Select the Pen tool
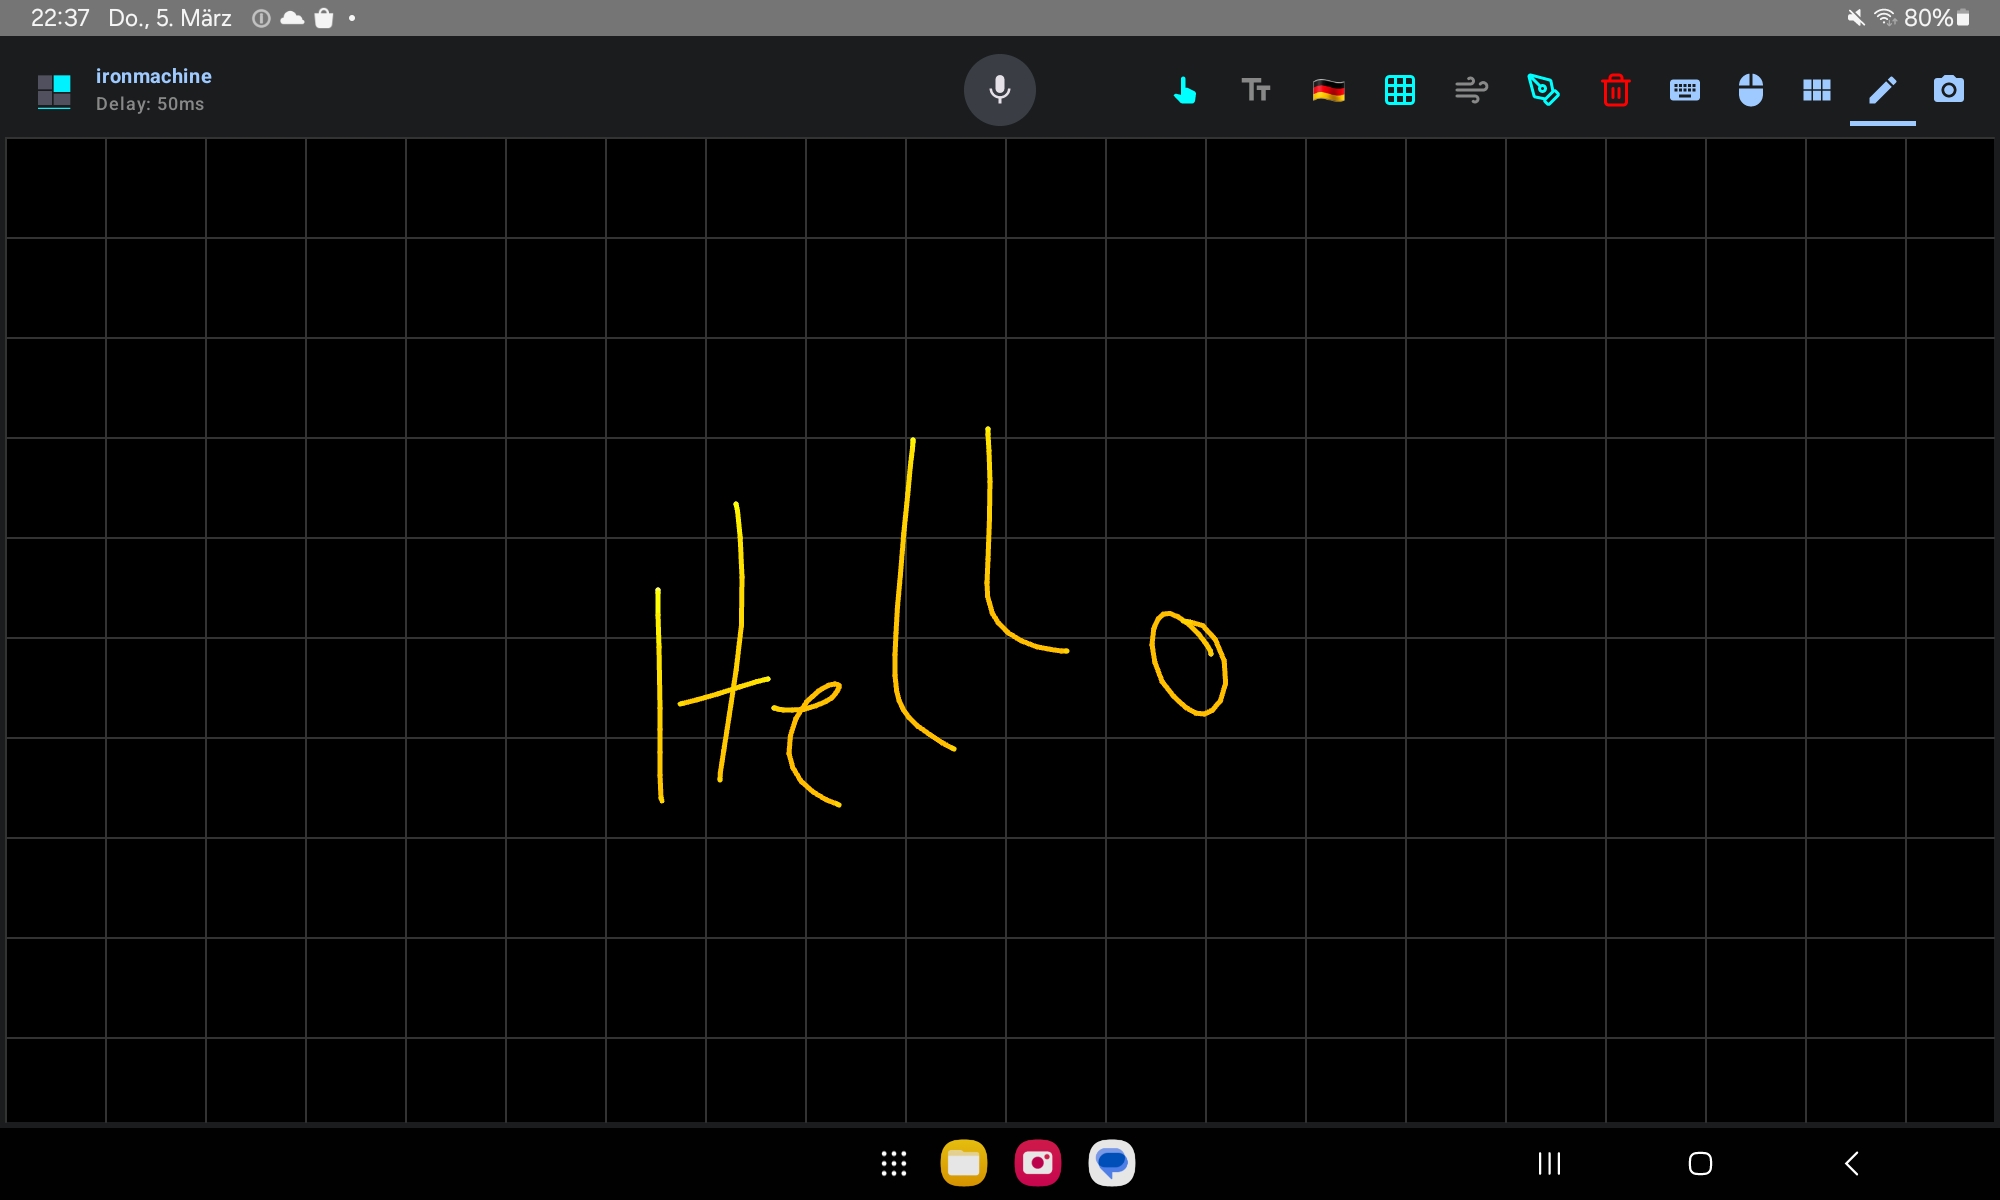Viewport: 2000px width, 1200px height. 1544,90
